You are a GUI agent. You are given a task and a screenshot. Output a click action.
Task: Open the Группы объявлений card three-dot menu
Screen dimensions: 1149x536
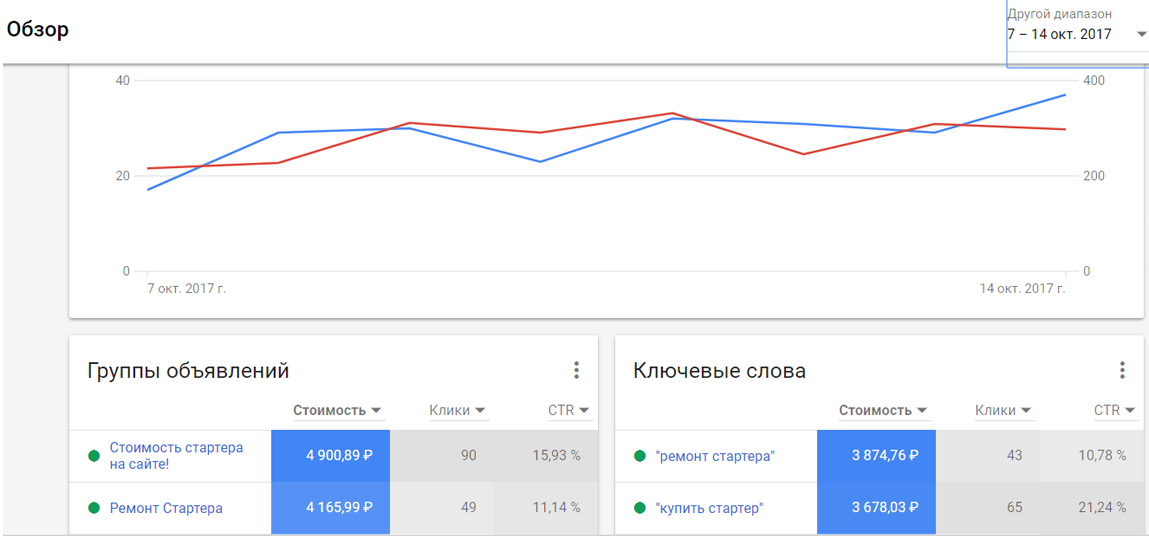tap(576, 371)
